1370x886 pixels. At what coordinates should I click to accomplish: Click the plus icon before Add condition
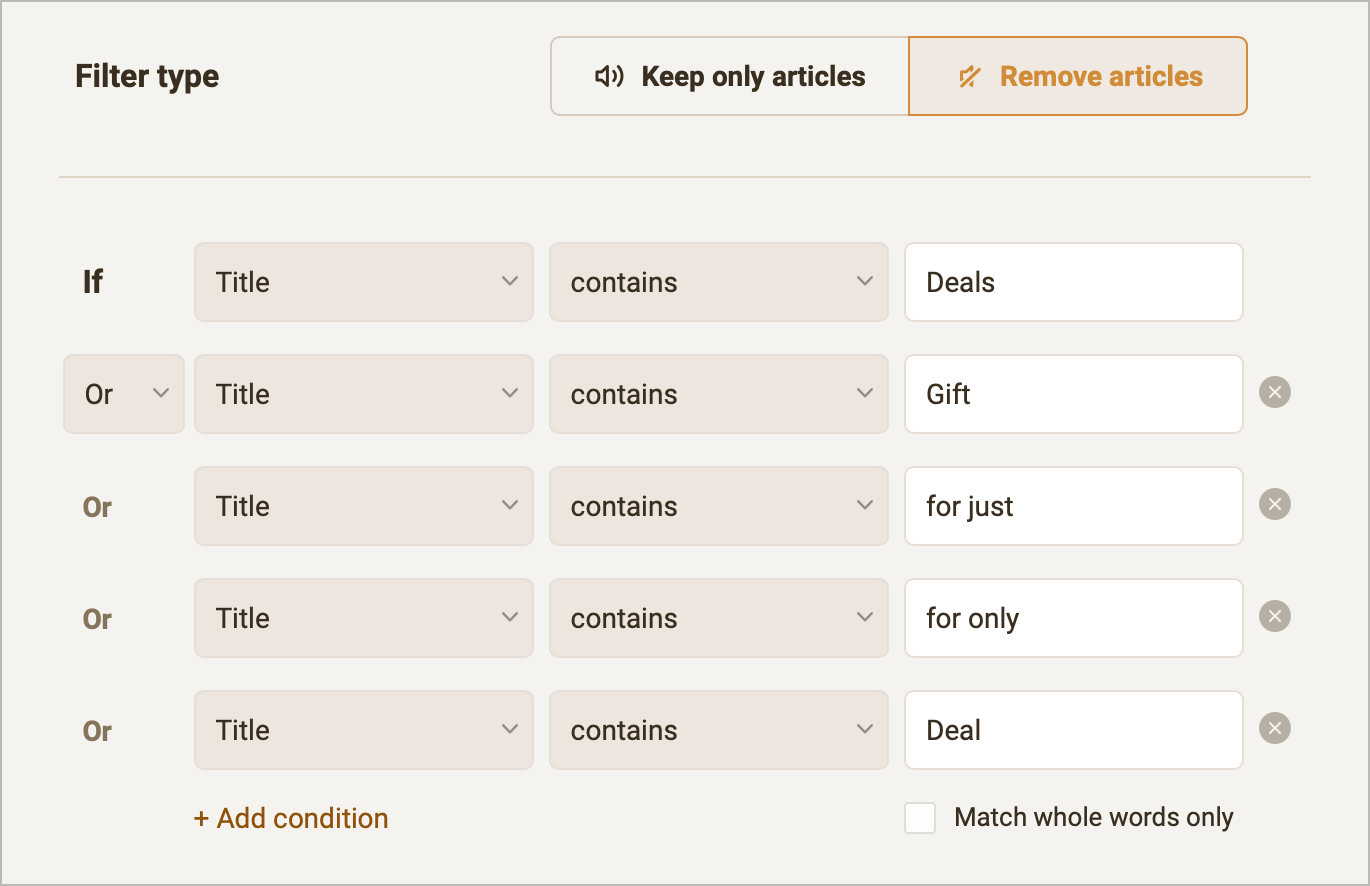coord(200,818)
